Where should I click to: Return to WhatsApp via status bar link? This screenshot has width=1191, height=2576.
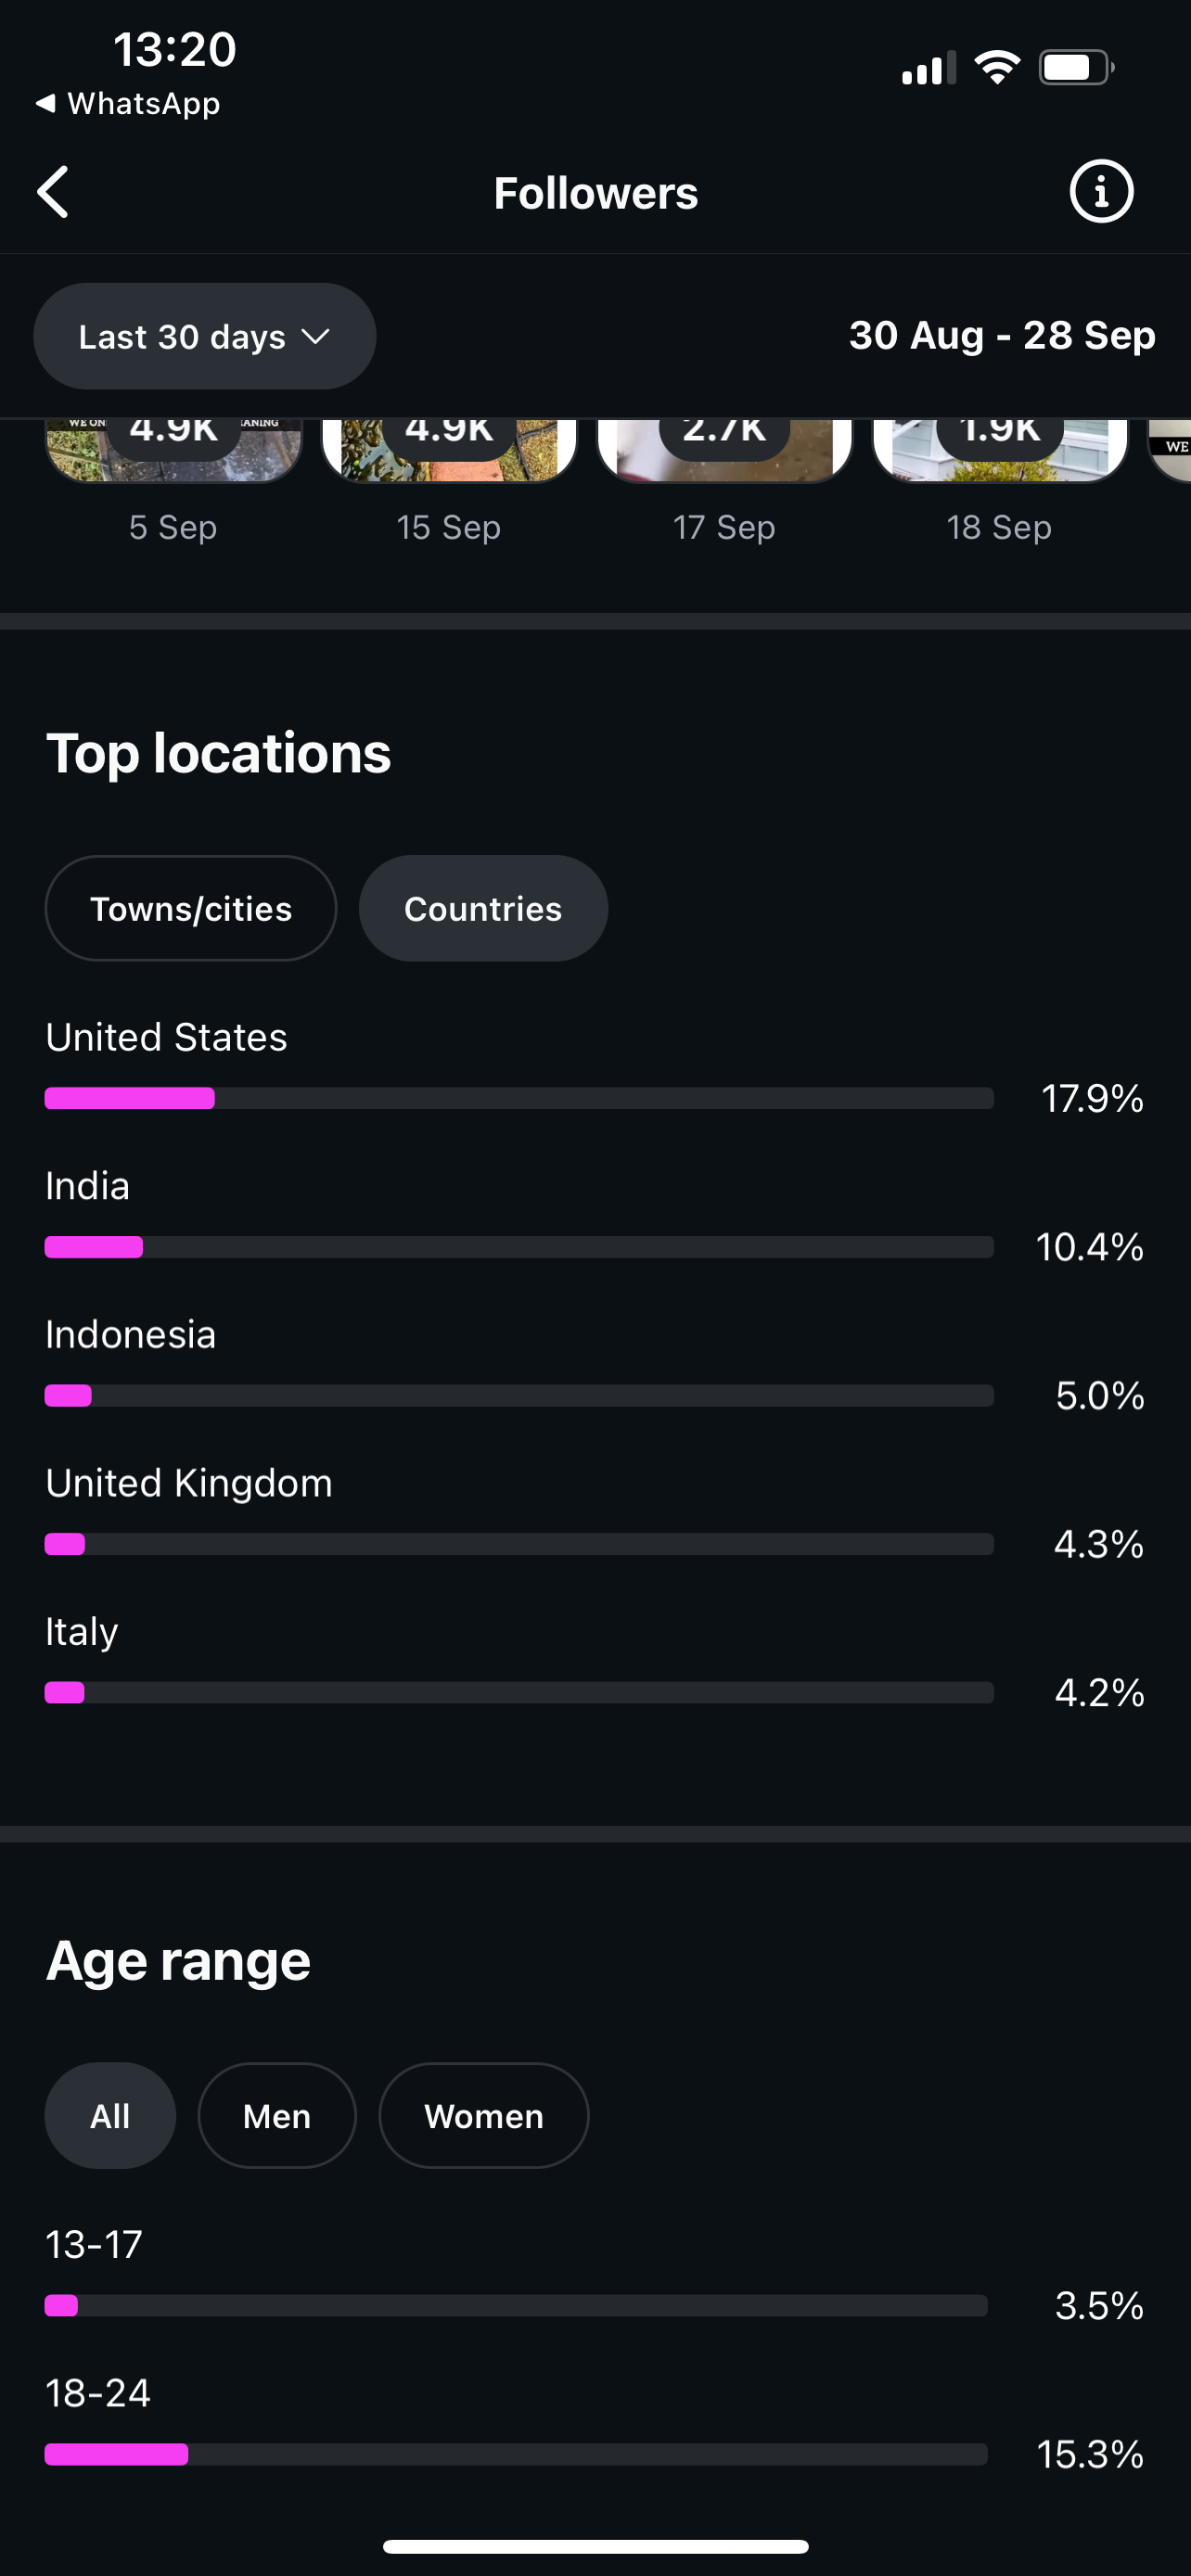tap(129, 104)
